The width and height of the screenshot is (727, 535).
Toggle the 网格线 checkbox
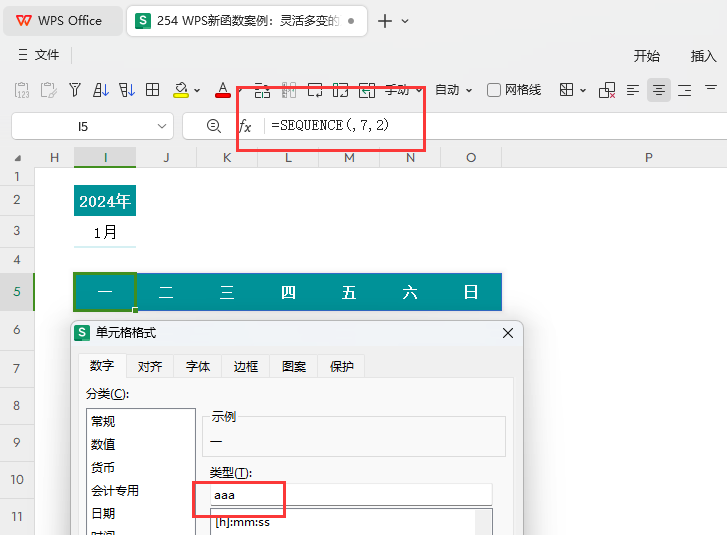[494, 90]
